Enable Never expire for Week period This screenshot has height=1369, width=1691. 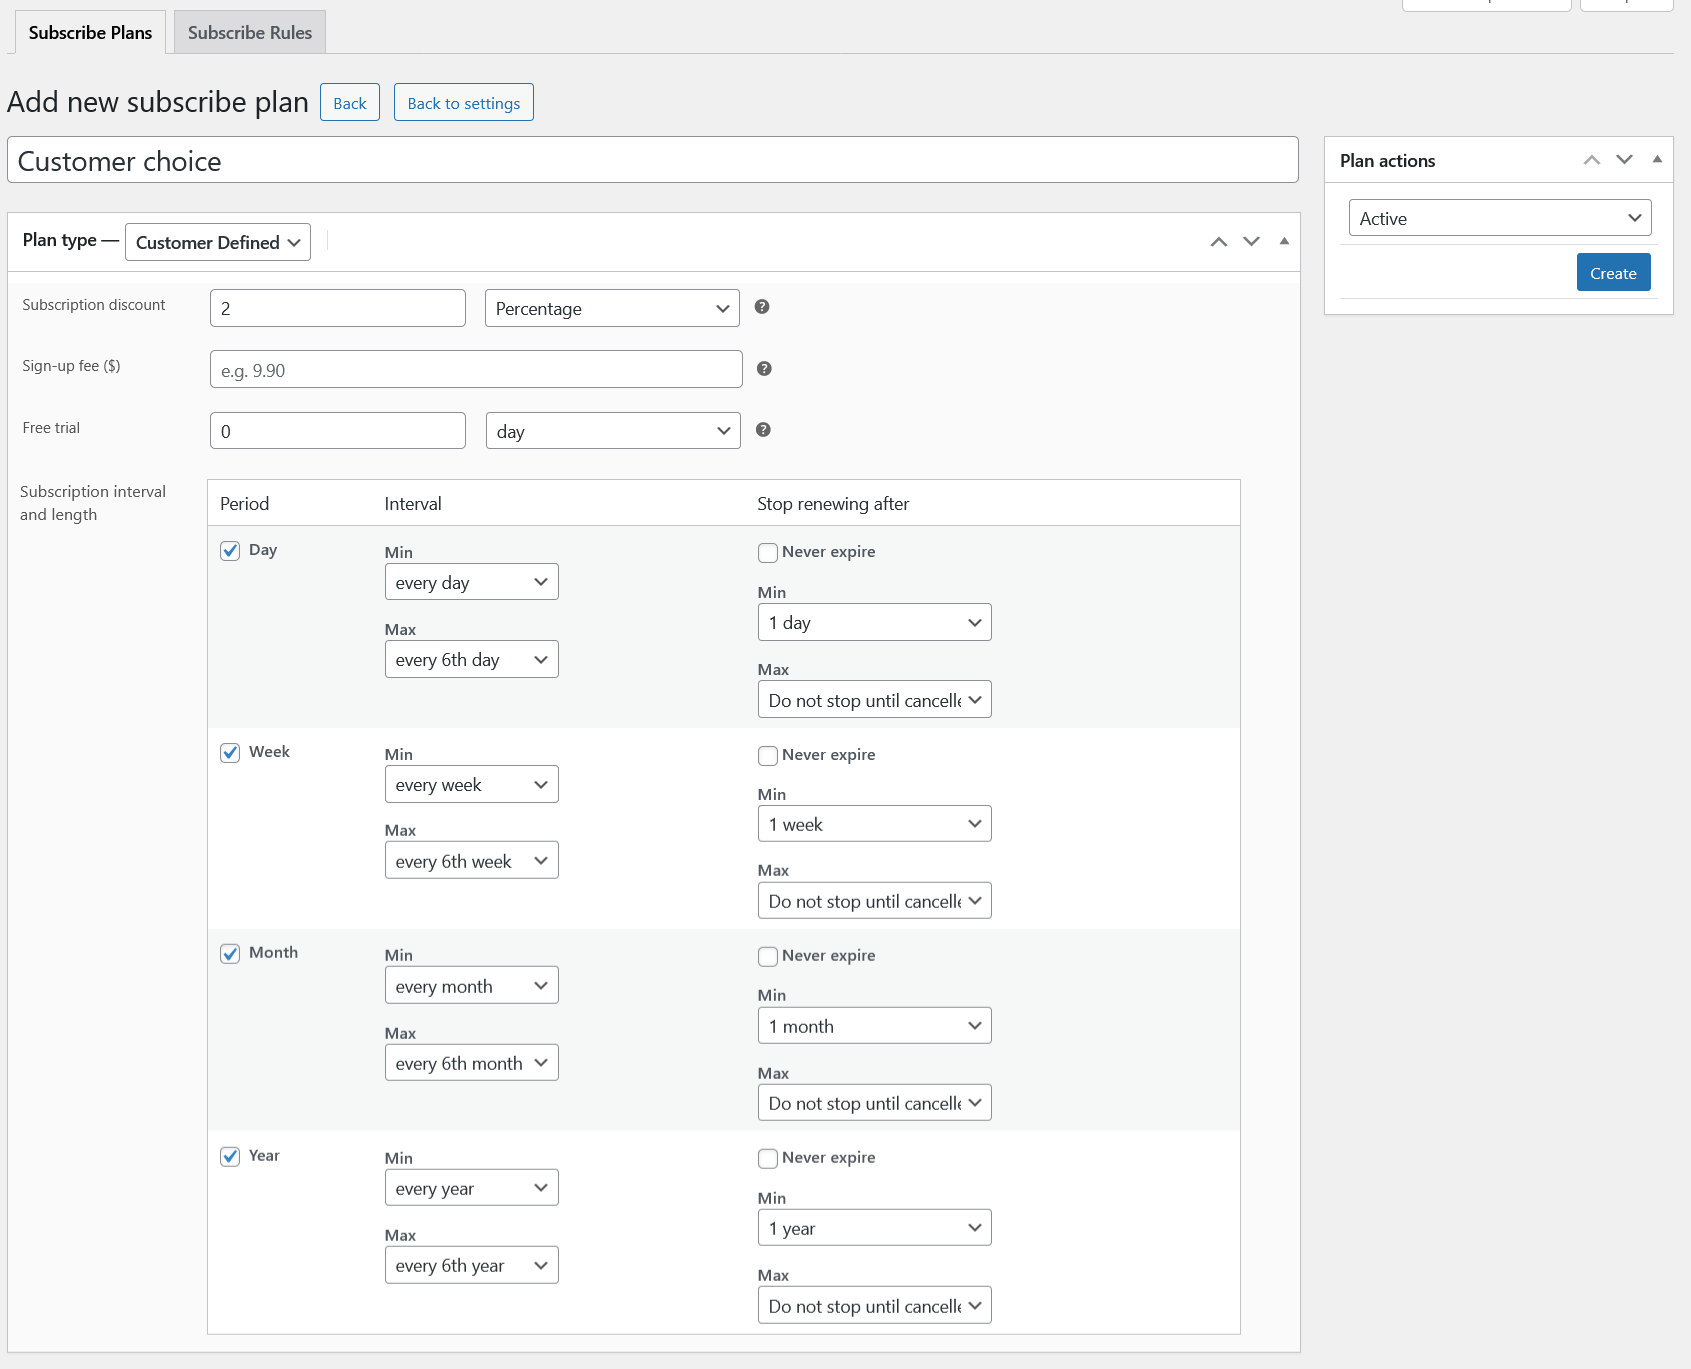[x=768, y=756]
